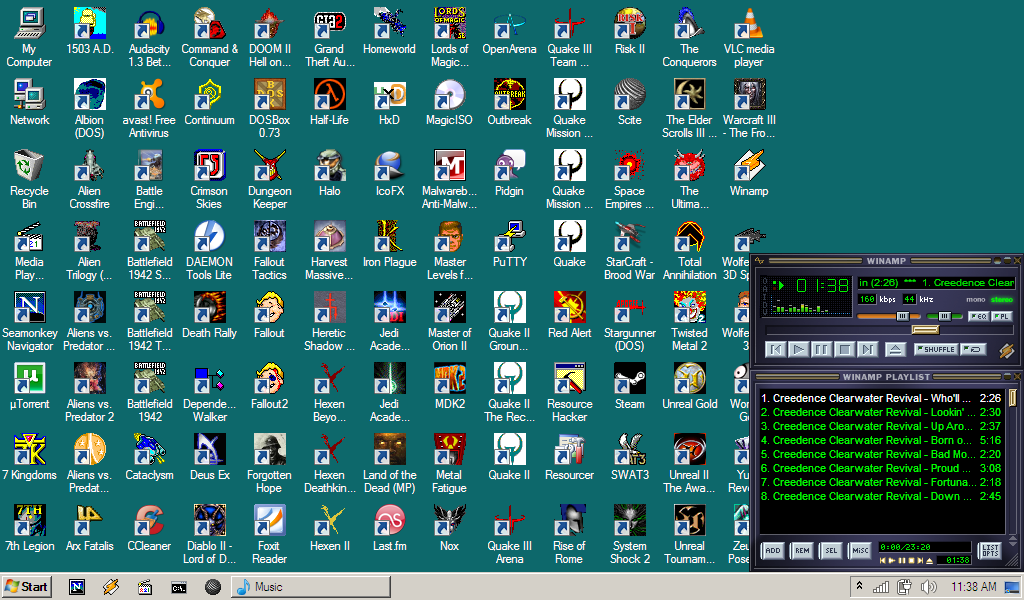The image size is (1024, 600).
Task: Click the CCleaner desktop shortcut
Action: [149, 522]
